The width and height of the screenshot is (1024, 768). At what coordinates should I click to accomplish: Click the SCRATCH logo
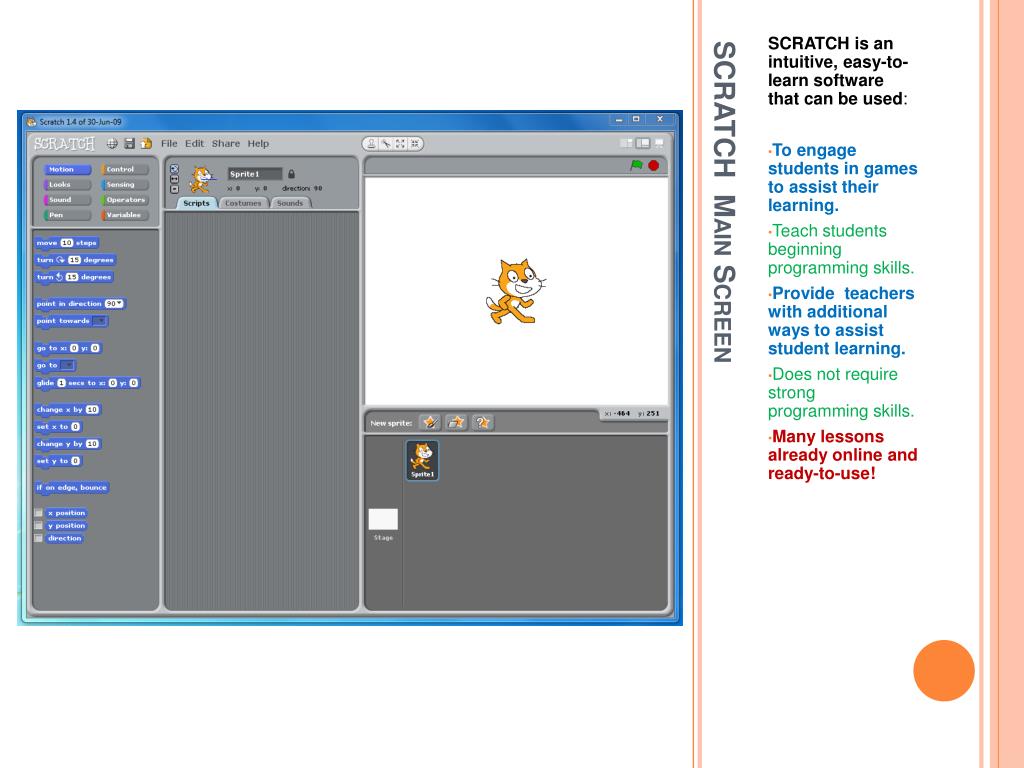pos(64,144)
